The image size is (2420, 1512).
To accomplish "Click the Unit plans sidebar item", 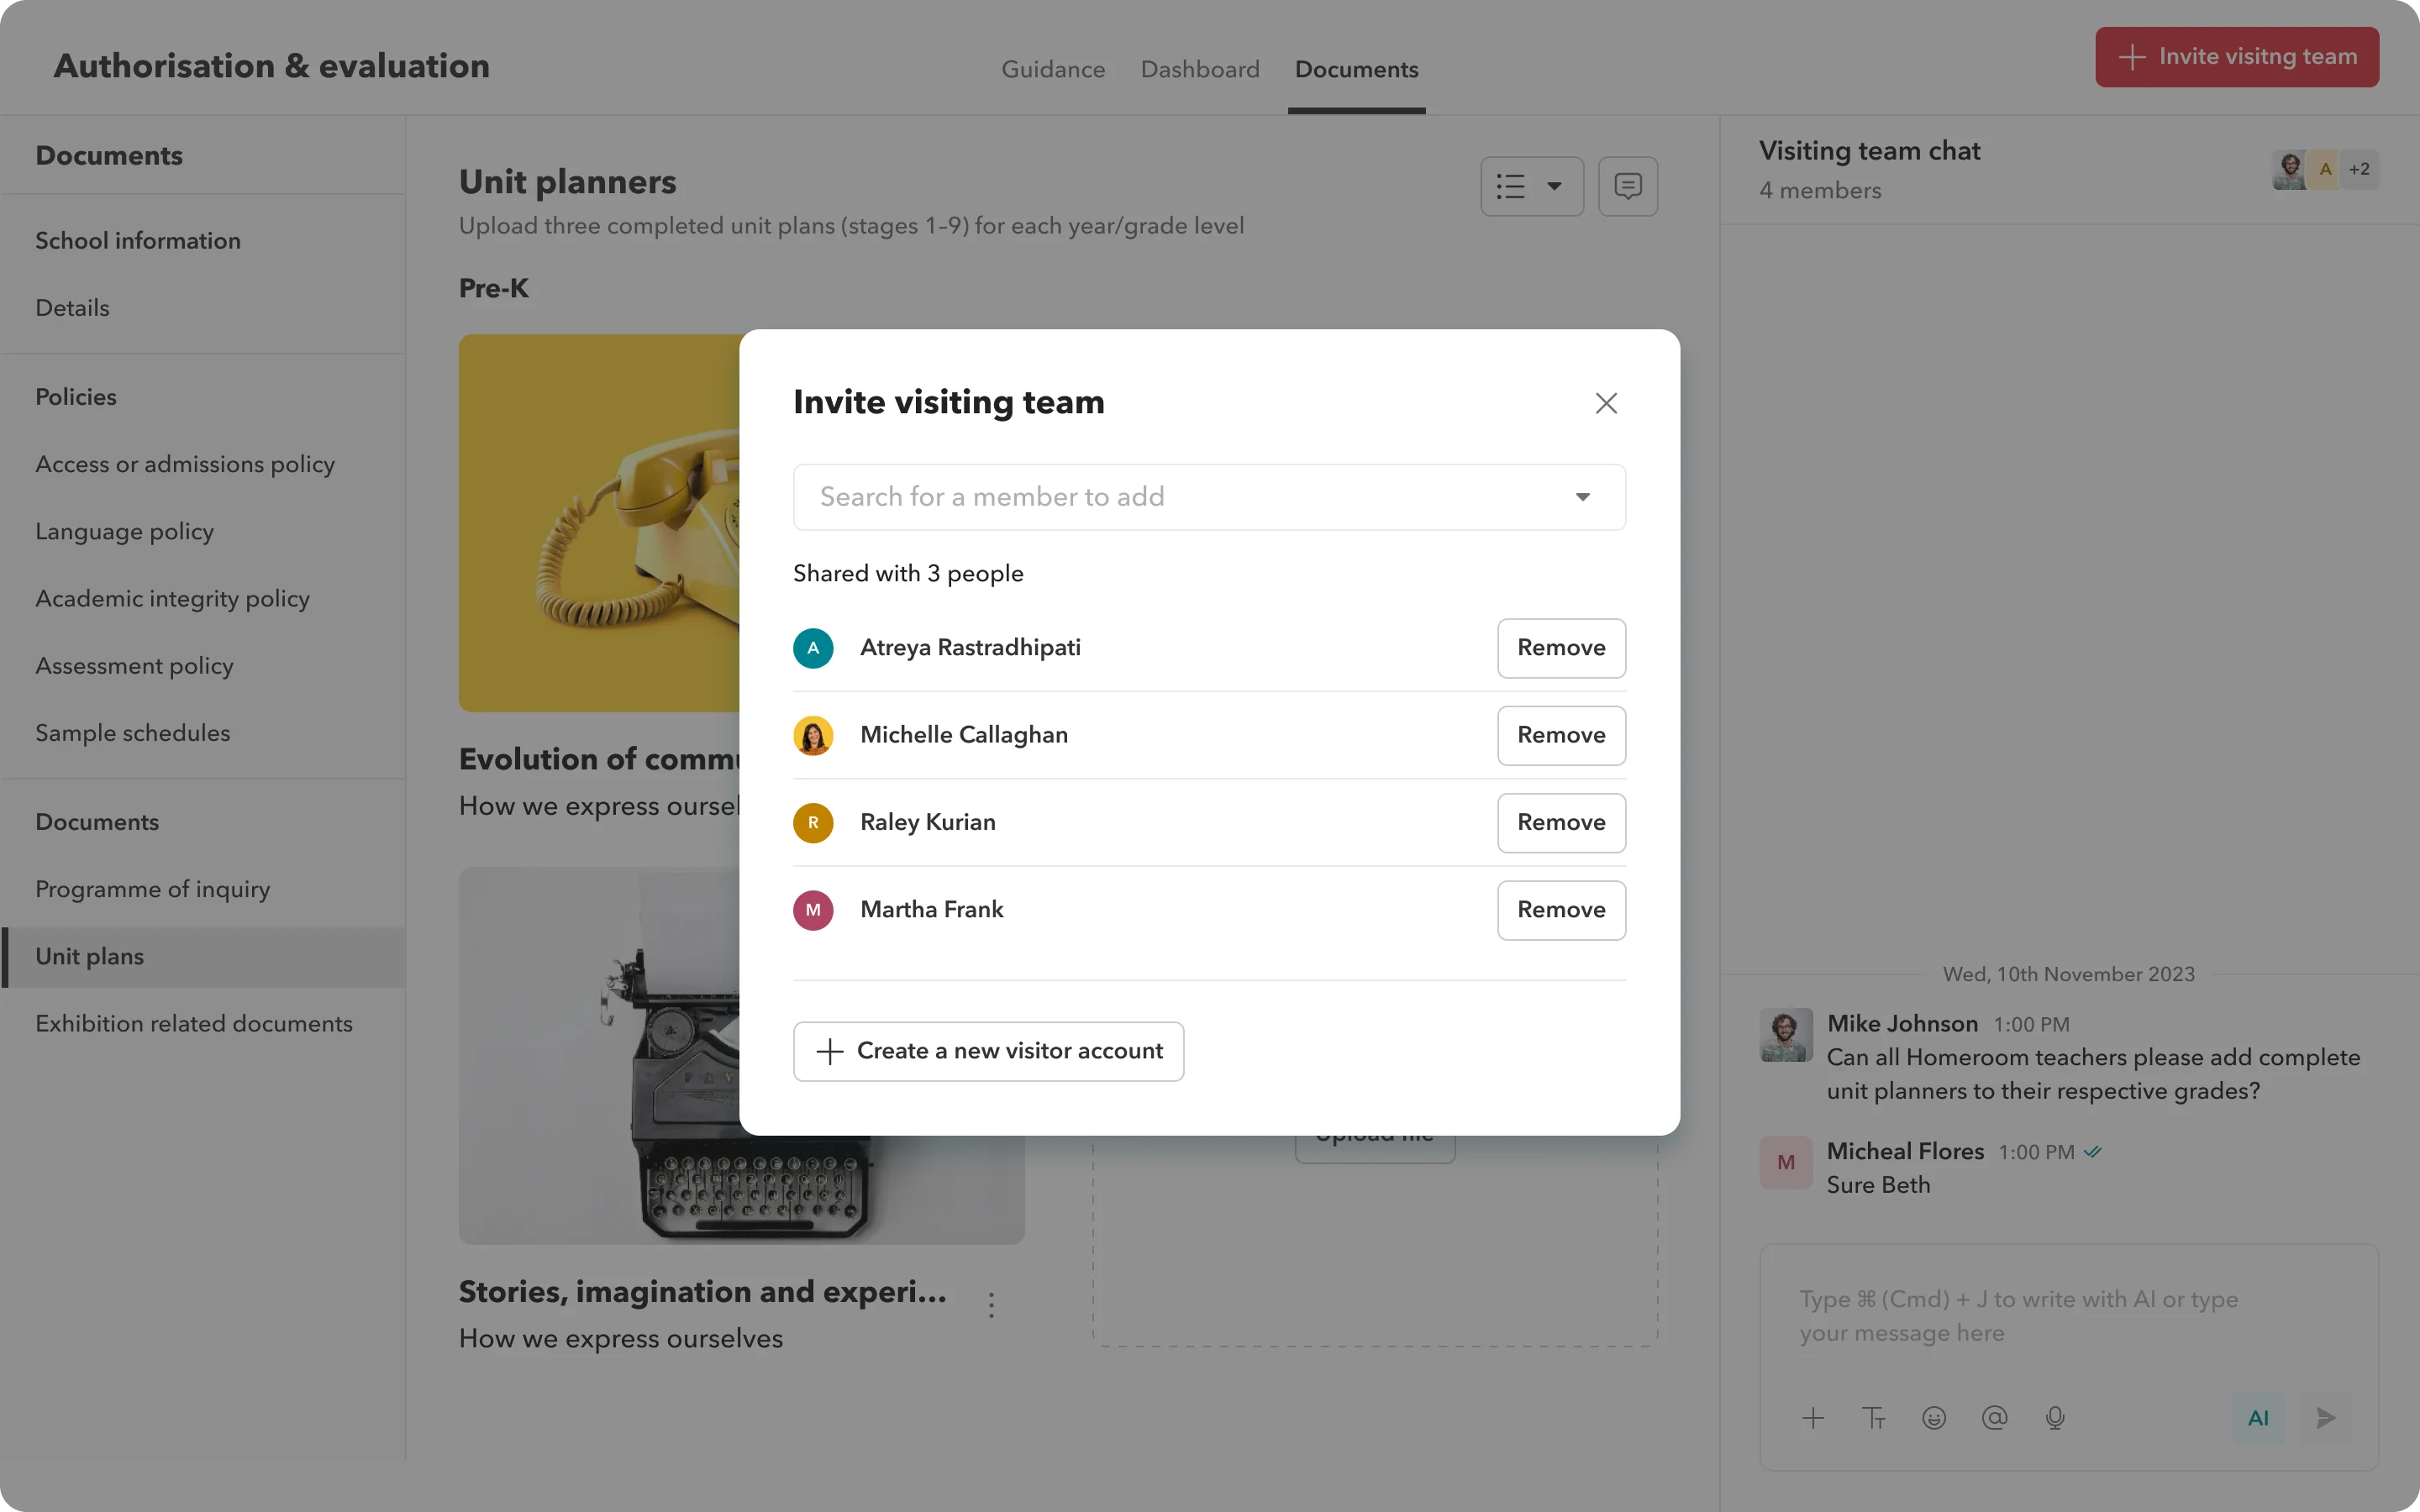I will [89, 956].
